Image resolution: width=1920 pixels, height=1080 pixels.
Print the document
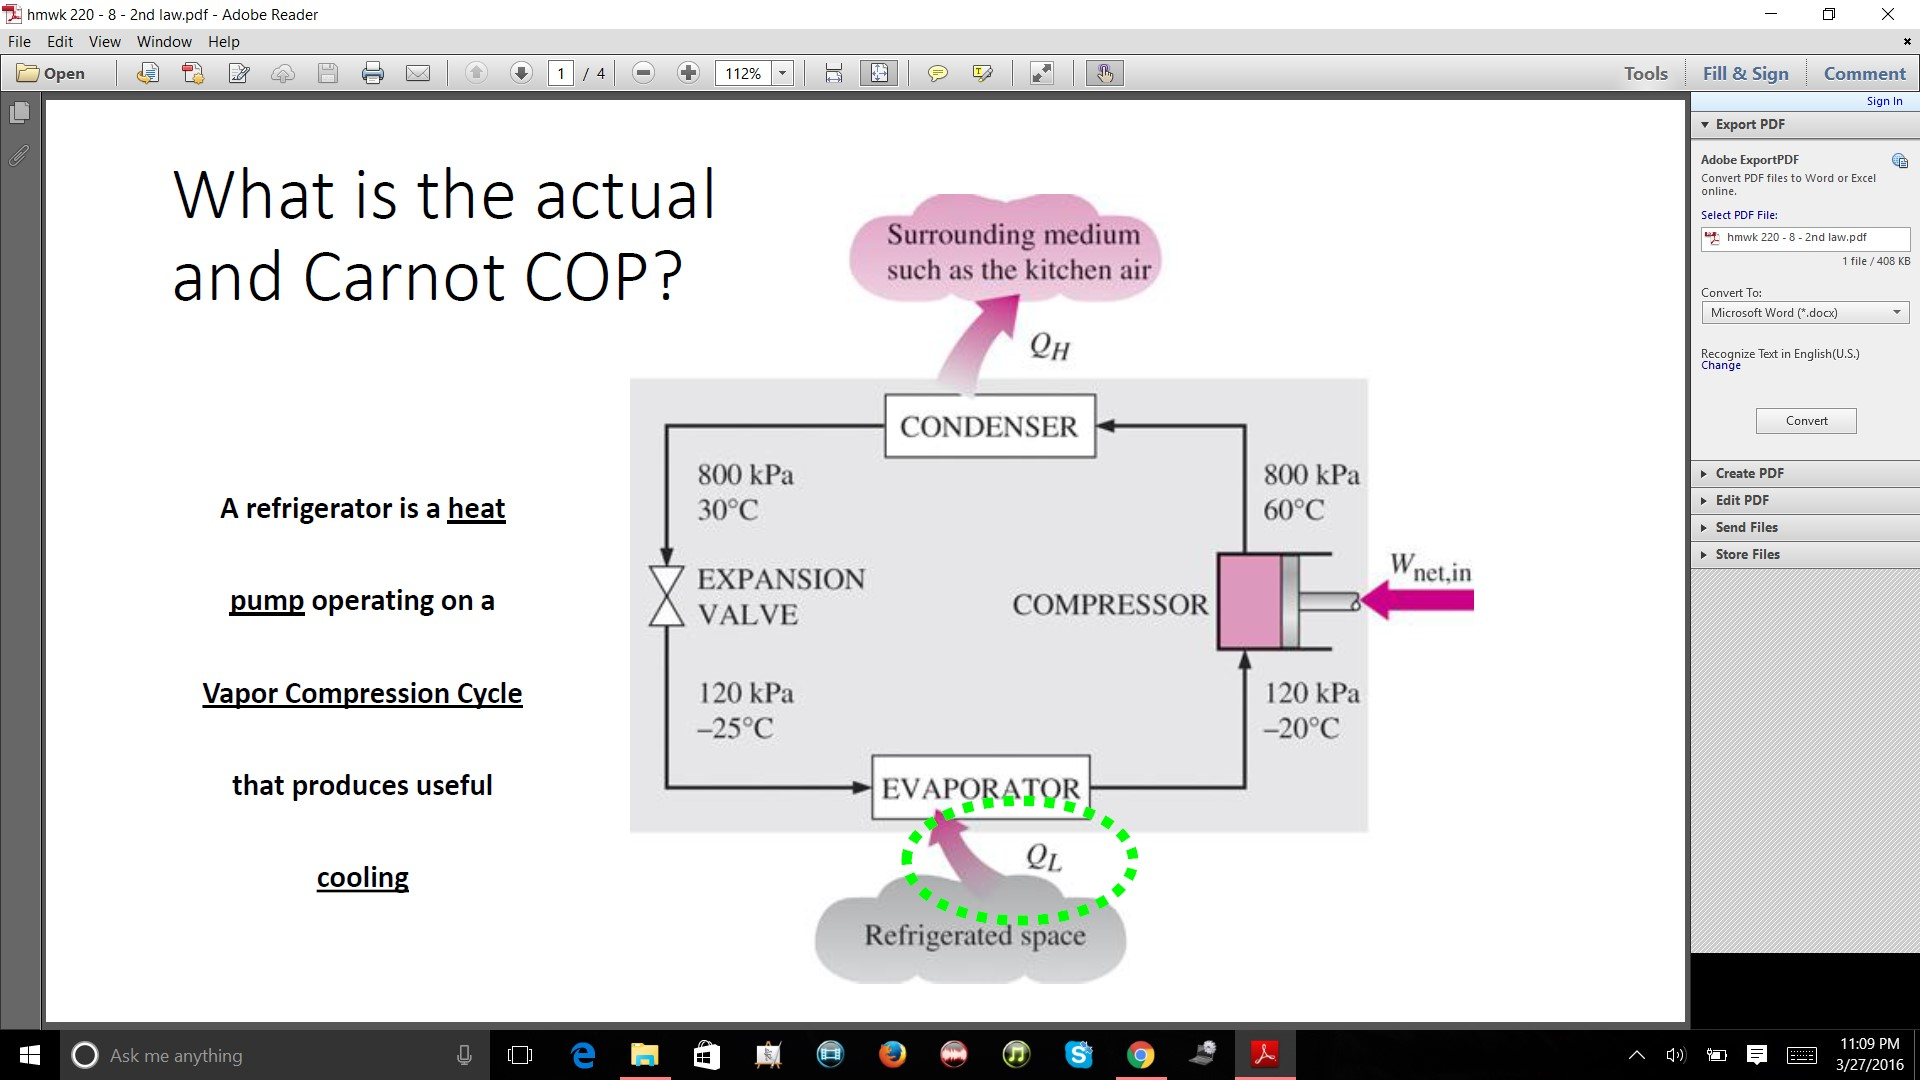tap(373, 72)
